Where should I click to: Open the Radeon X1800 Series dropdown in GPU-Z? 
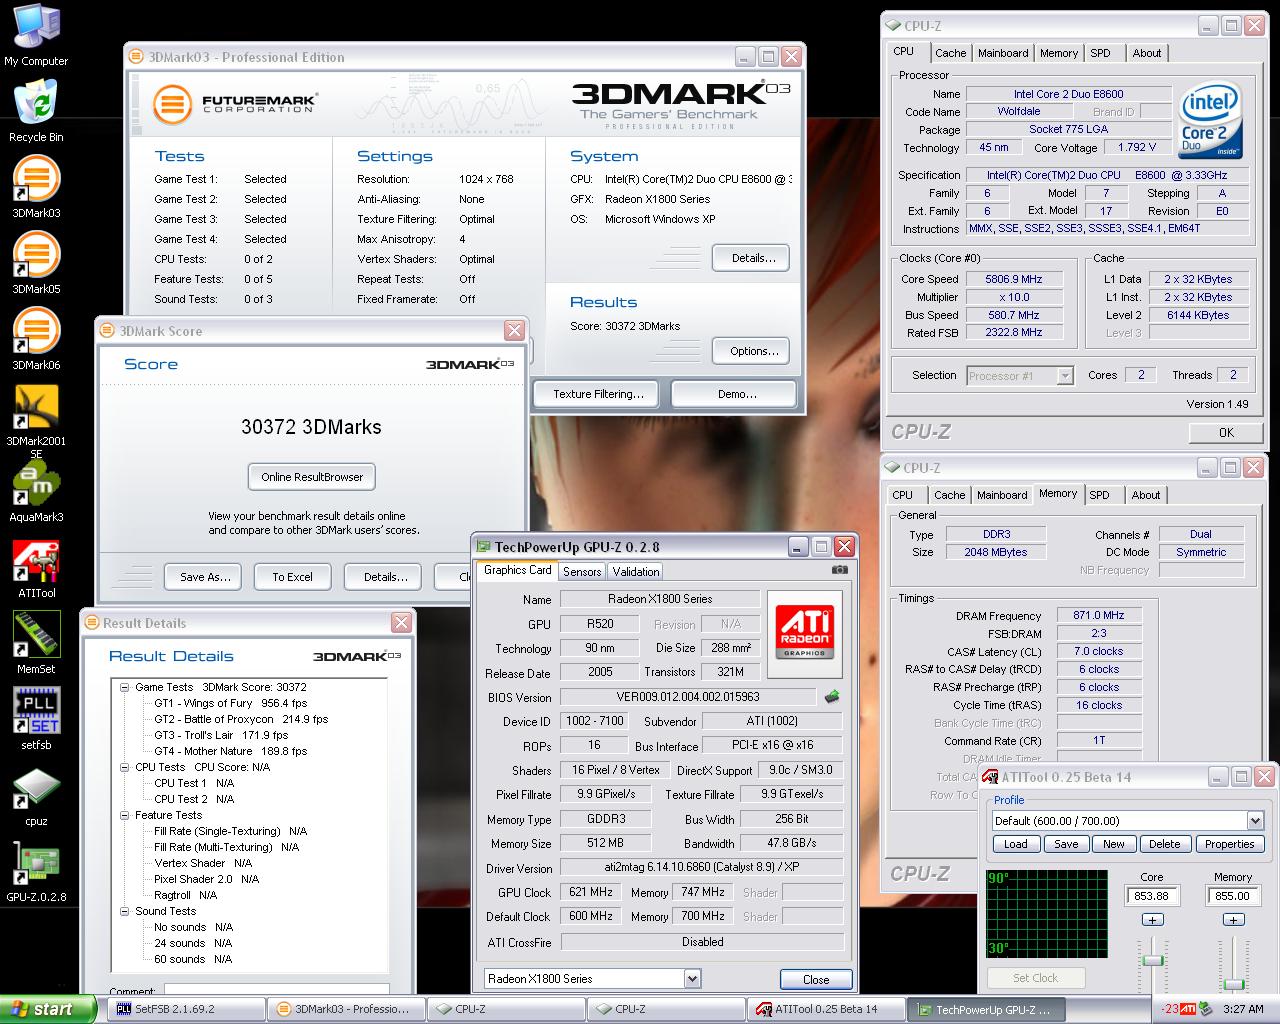tap(692, 979)
